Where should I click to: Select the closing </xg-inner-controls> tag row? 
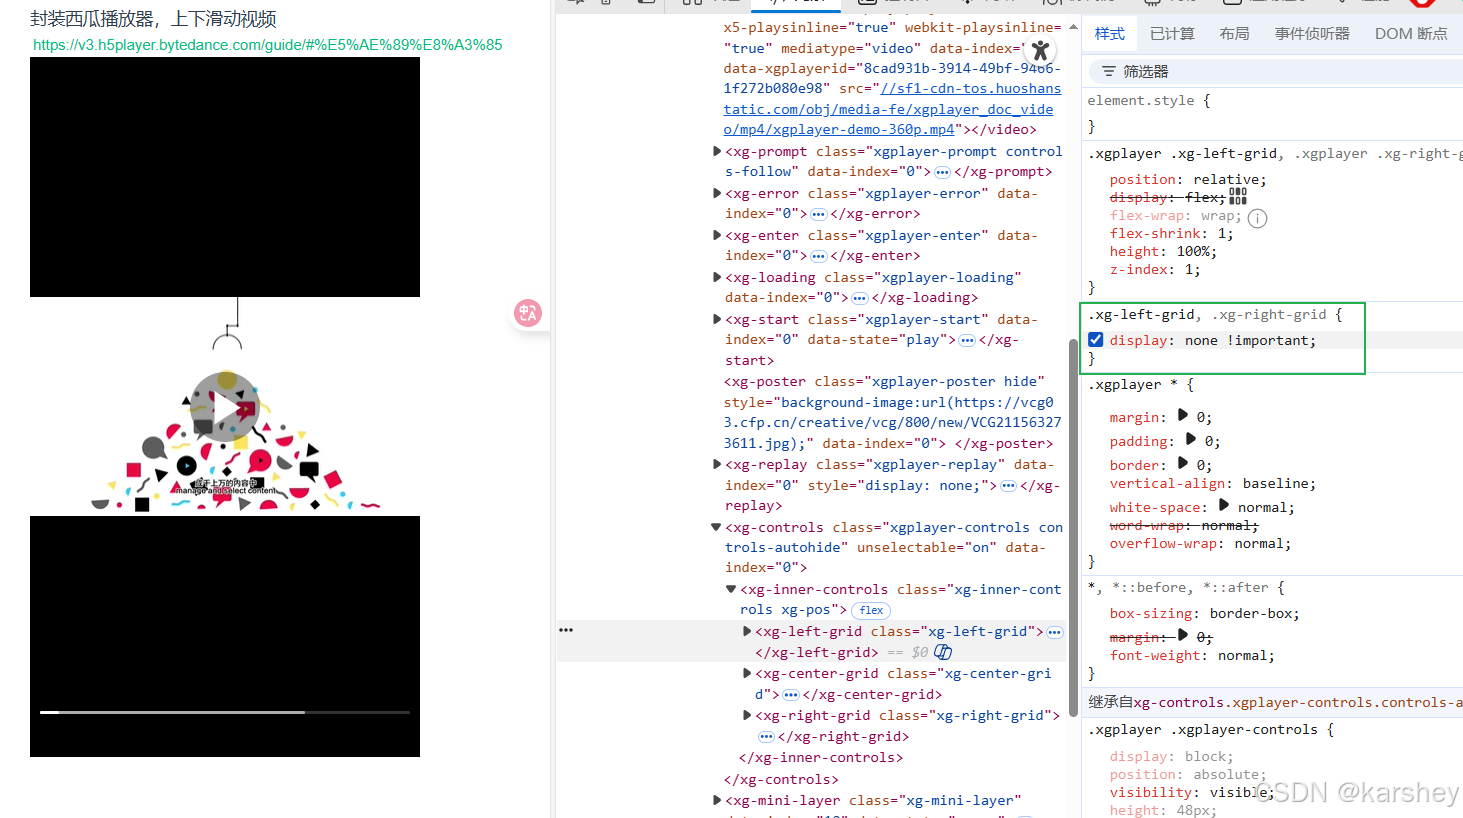pos(821,758)
